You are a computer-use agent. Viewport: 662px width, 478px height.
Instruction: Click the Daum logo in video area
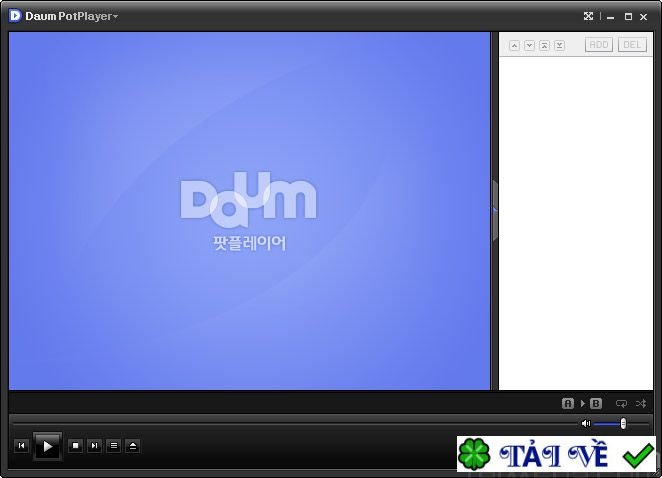point(248,200)
